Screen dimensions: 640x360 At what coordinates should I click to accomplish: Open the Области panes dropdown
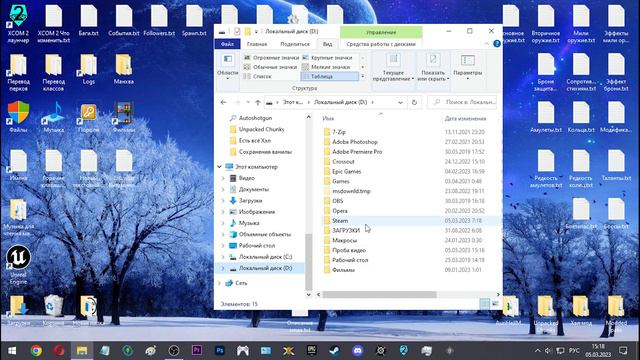[227, 67]
